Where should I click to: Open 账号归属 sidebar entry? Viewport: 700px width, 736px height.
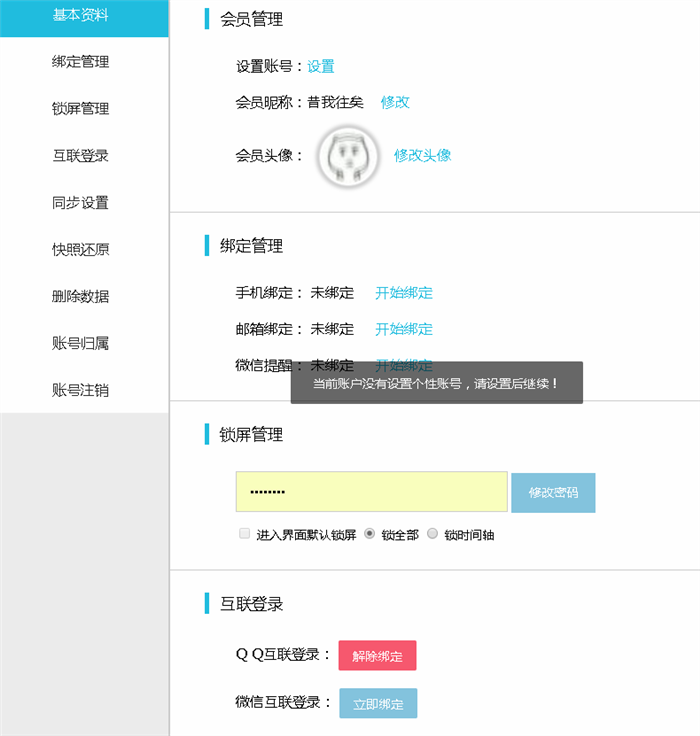[81, 344]
